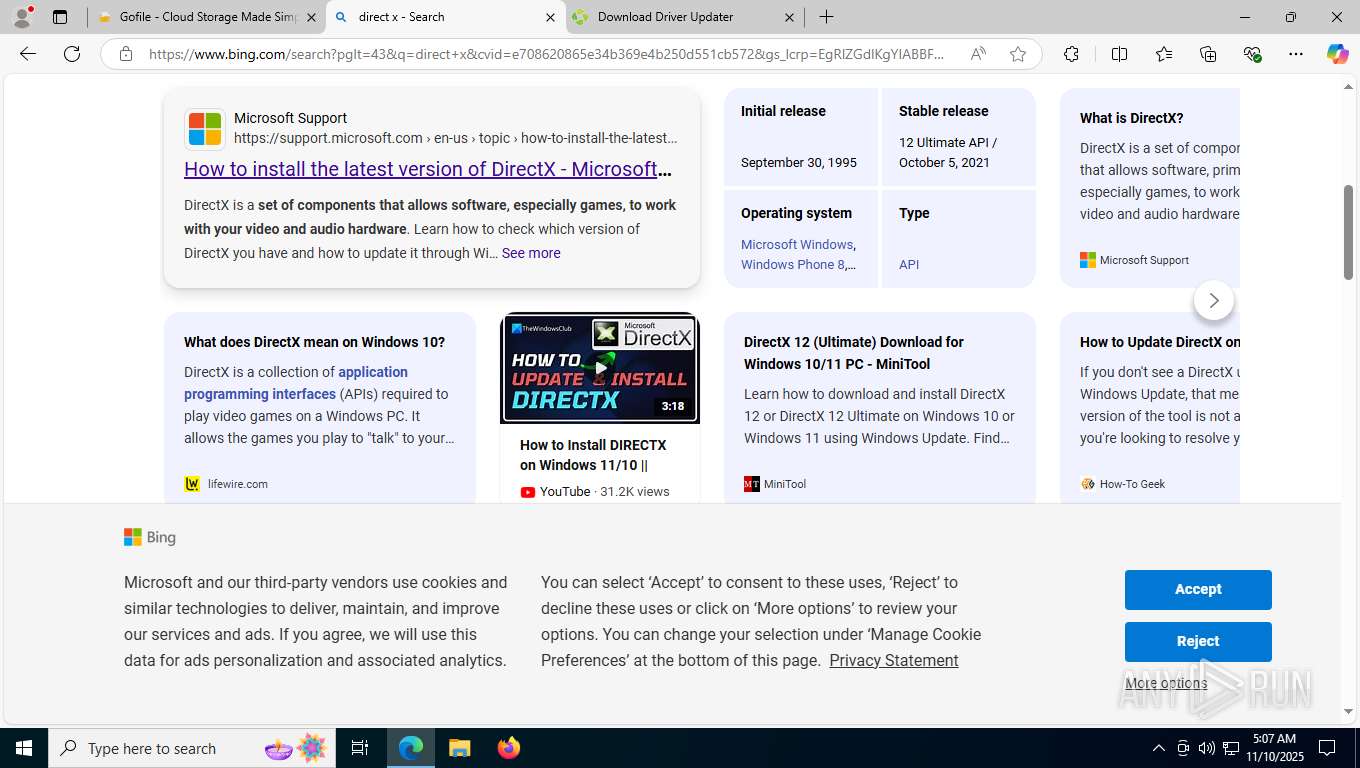Click the Microsoft Support logo icon
This screenshot has height=768, width=1360.
[x=204, y=129]
